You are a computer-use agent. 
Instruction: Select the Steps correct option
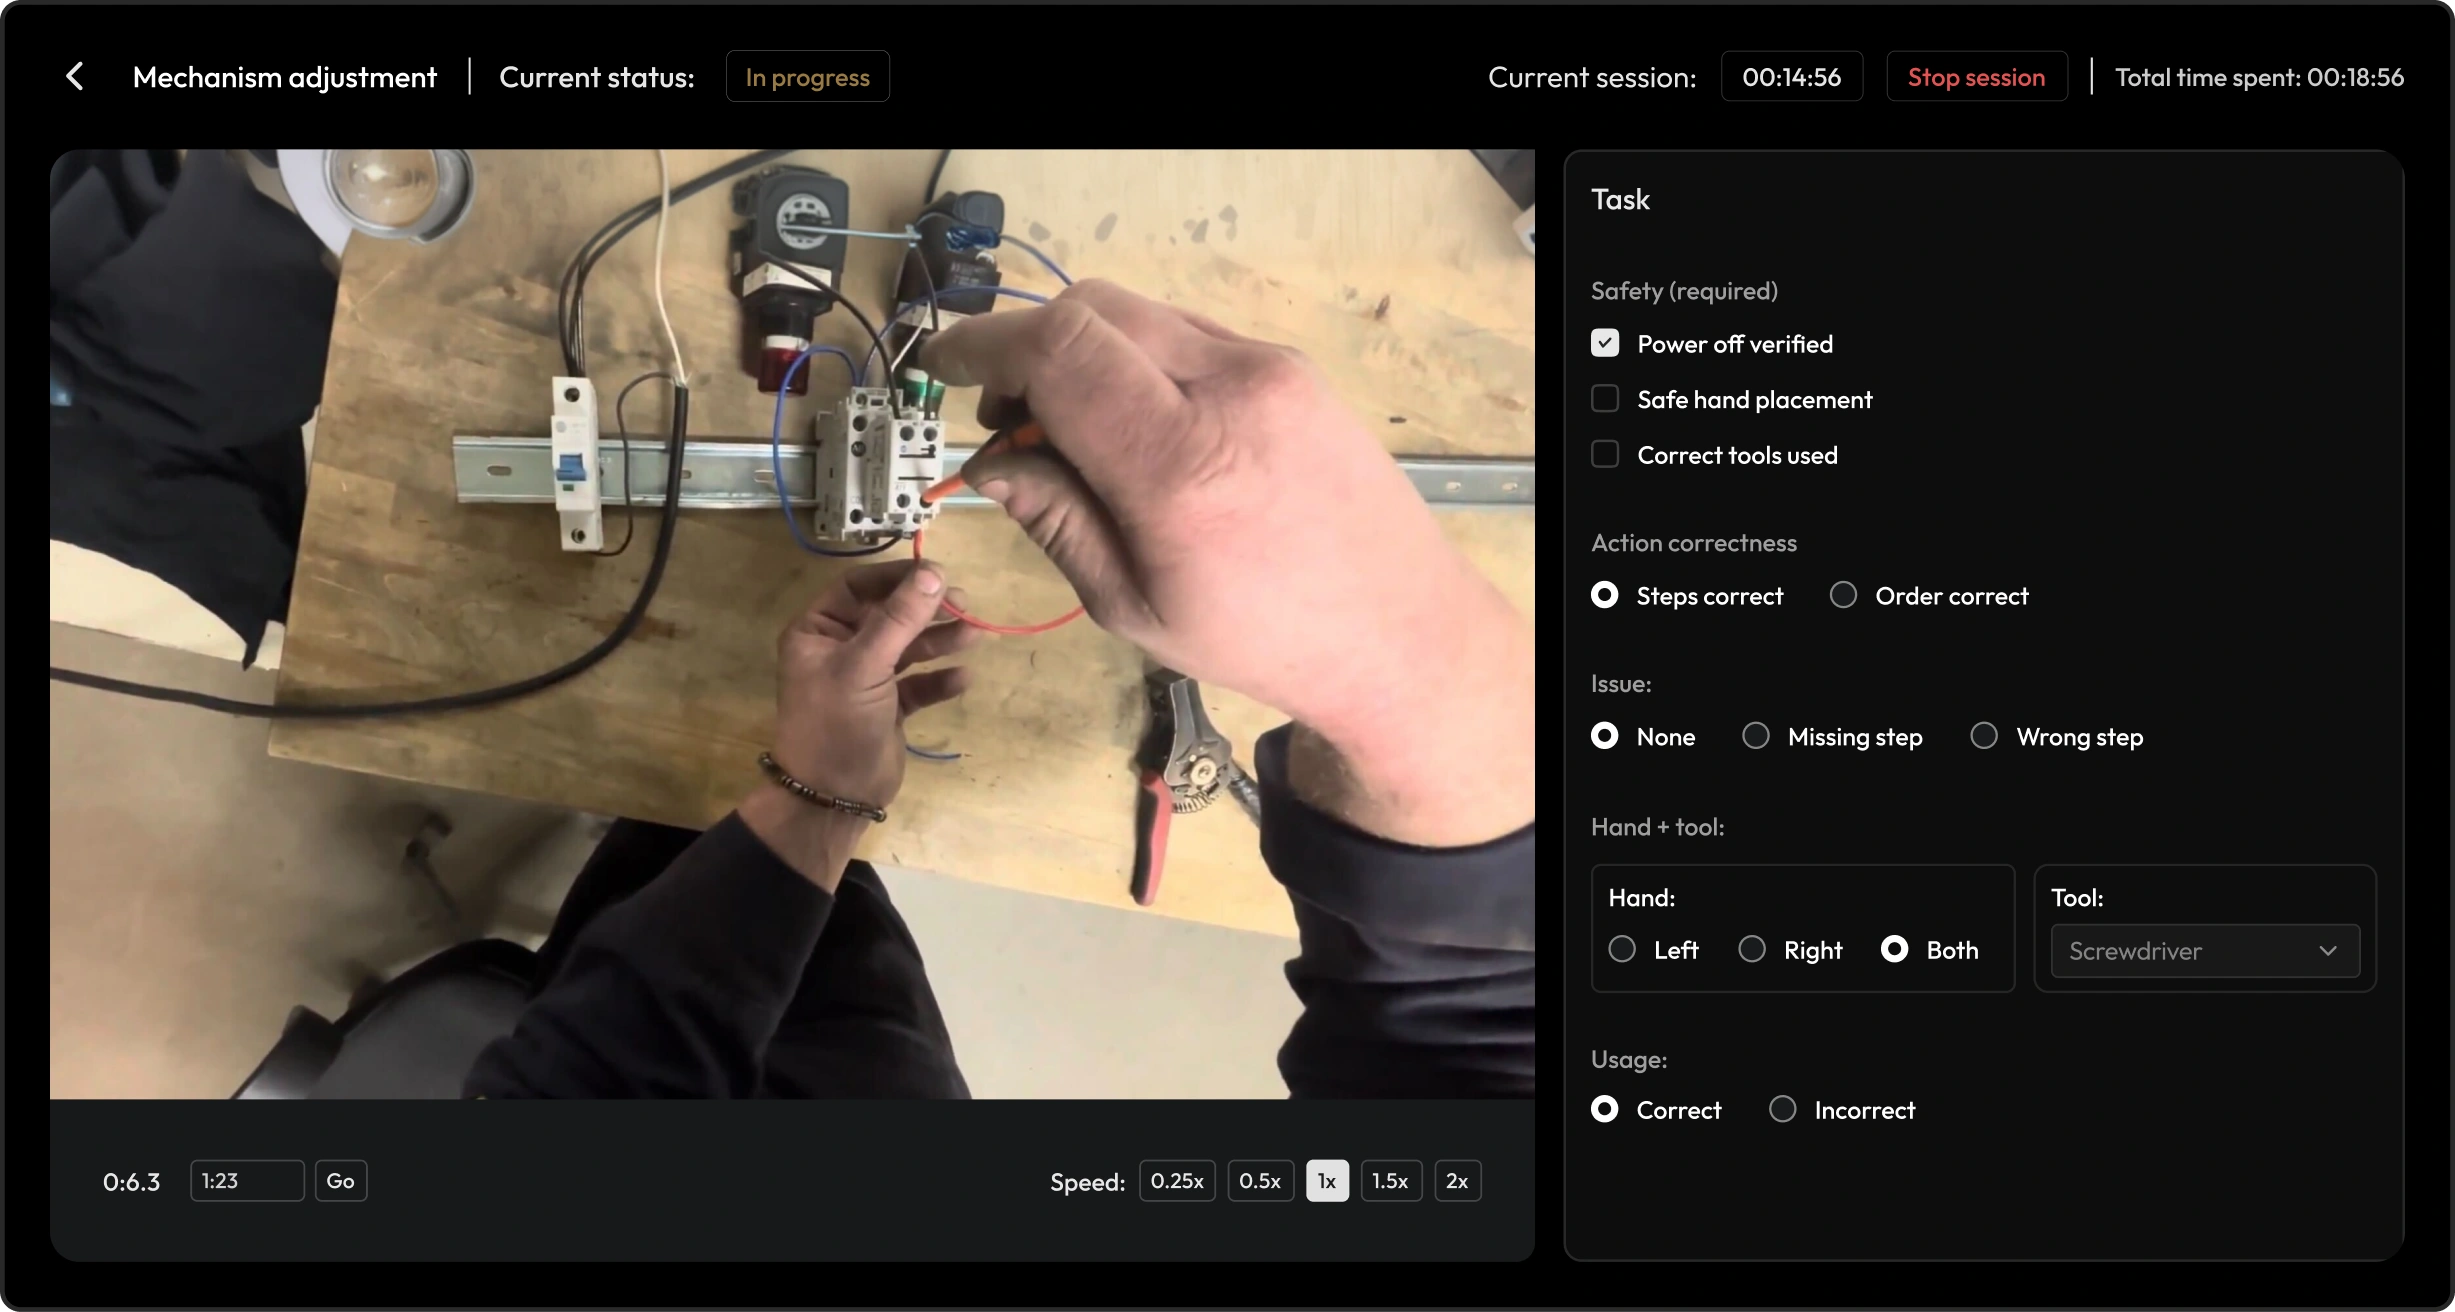point(1606,594)
